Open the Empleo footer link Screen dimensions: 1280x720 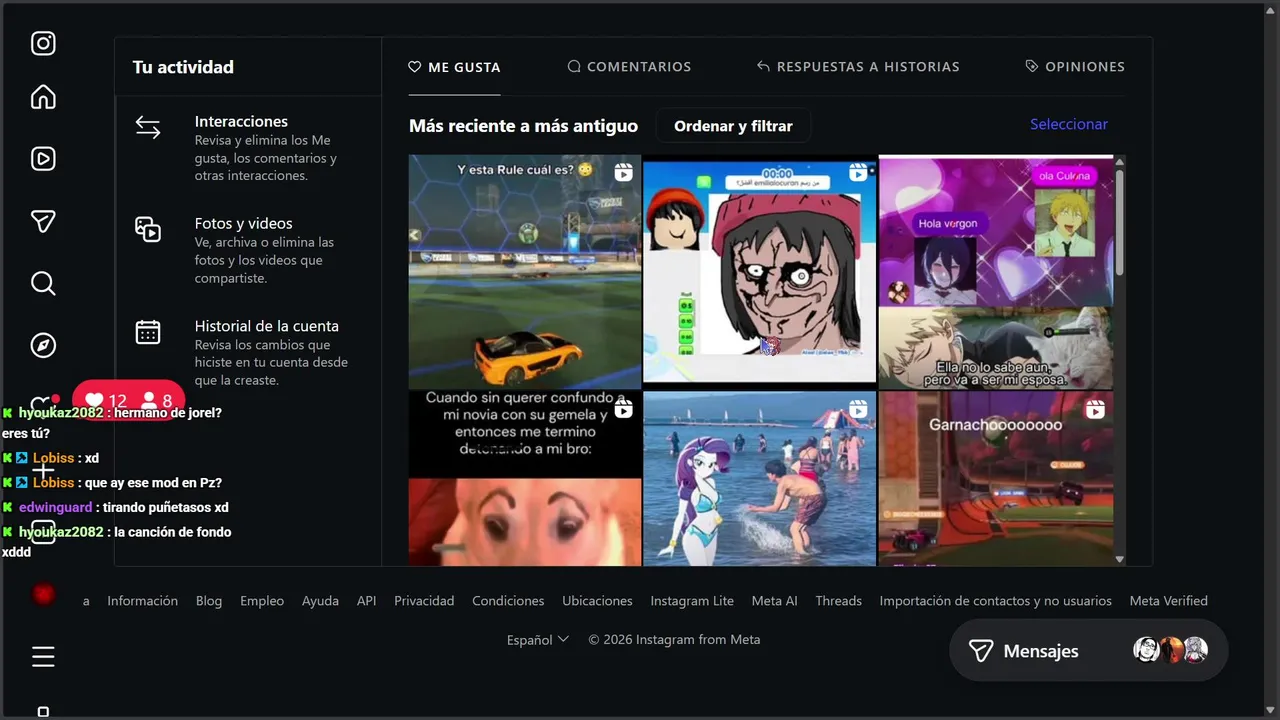point(262,601)
